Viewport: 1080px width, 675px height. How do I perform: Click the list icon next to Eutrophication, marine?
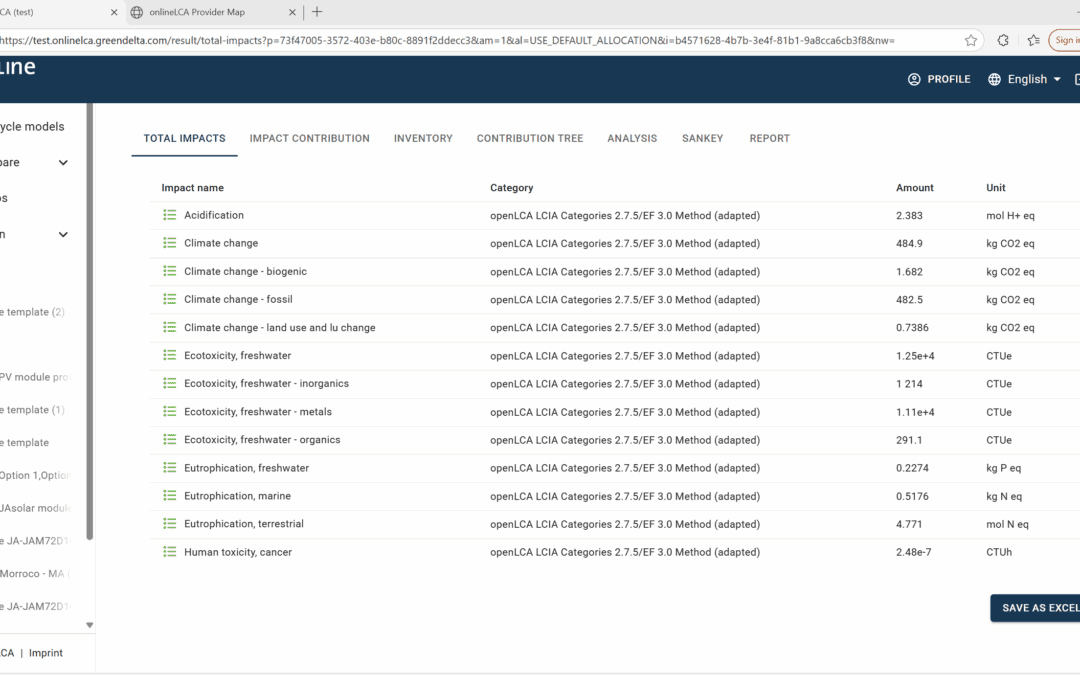point(170,495)
